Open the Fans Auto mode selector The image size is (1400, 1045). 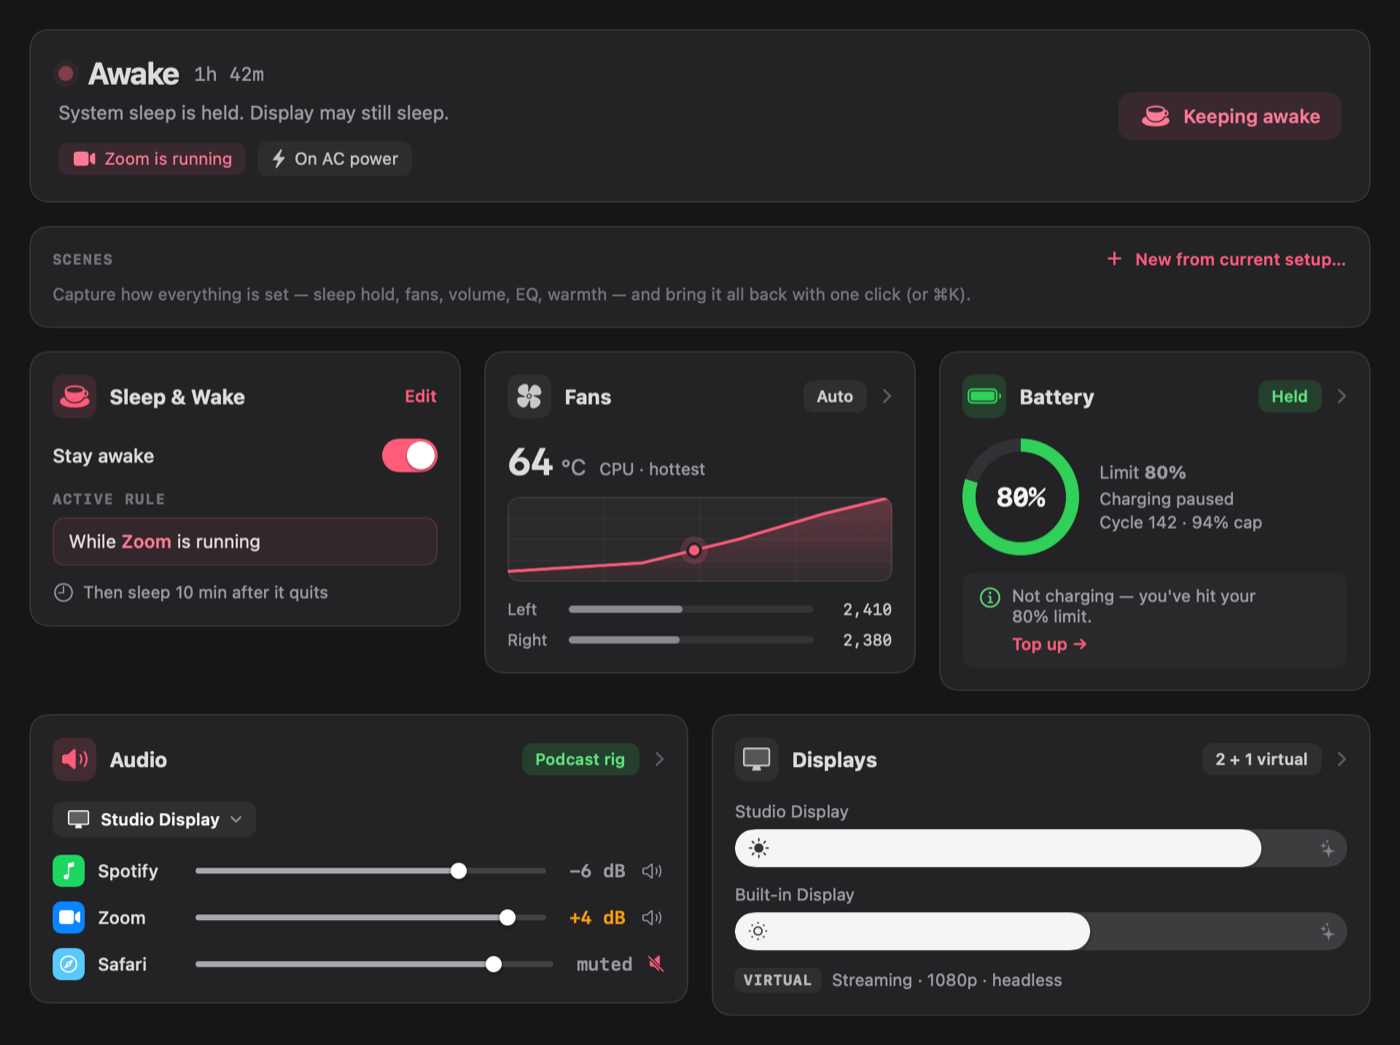(835, 397)
